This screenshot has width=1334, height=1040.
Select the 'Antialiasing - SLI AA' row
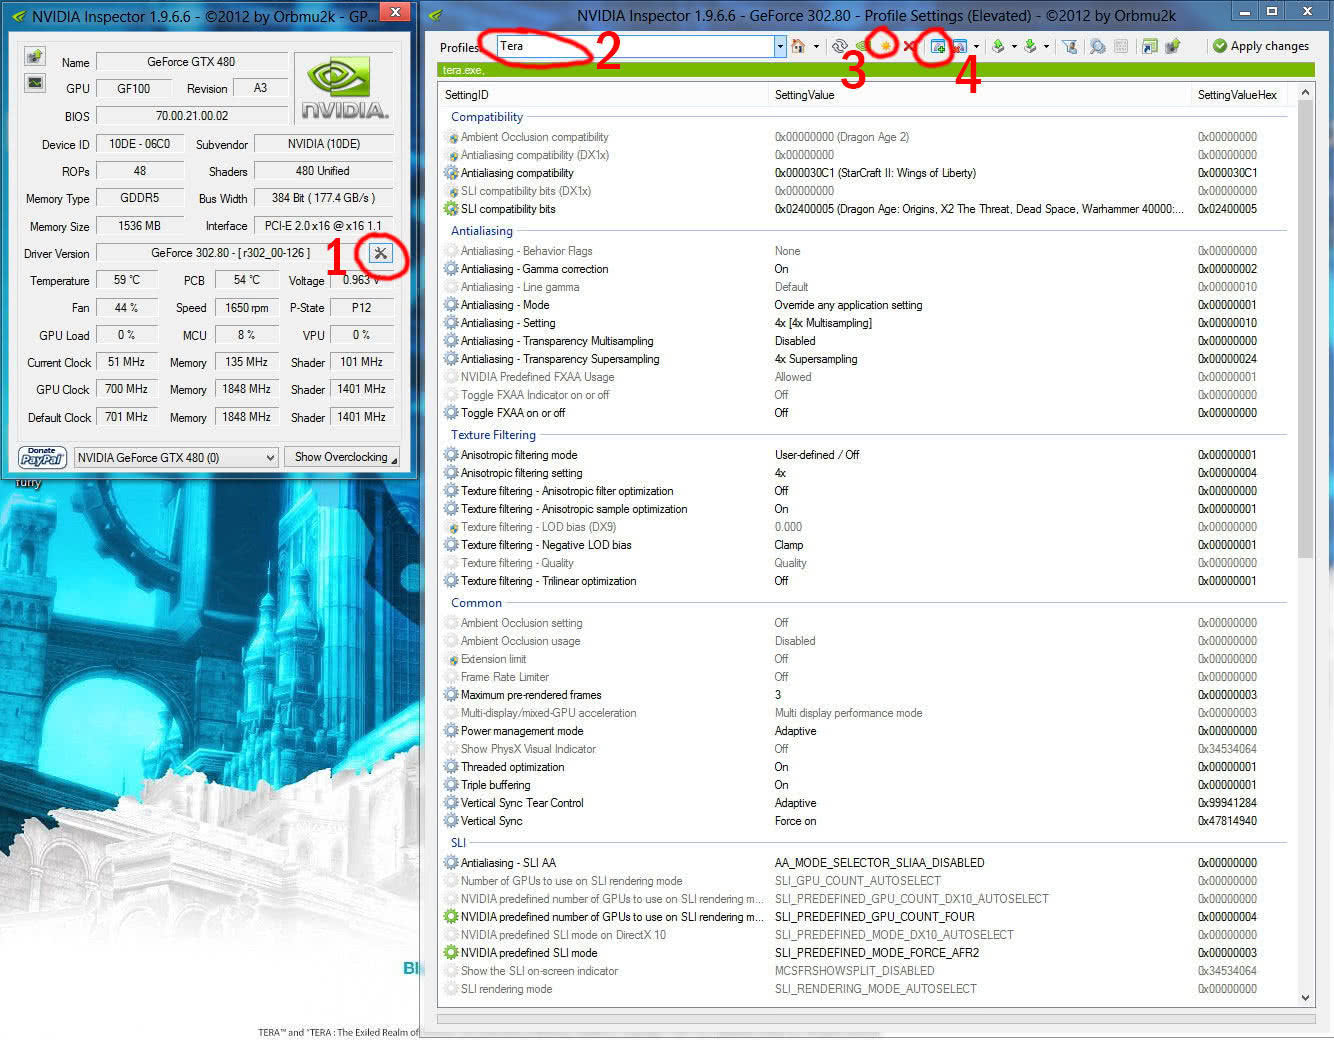click(866, 863)
